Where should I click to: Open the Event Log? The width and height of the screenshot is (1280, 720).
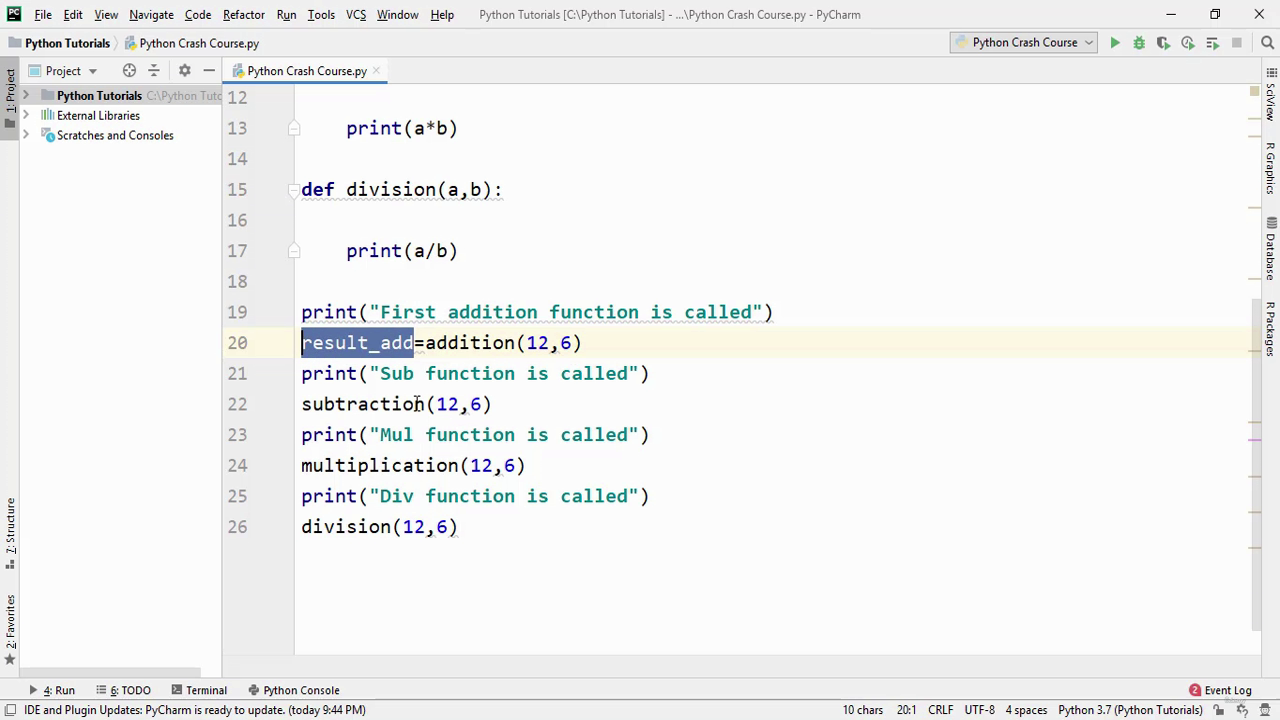click(1220, 690)
